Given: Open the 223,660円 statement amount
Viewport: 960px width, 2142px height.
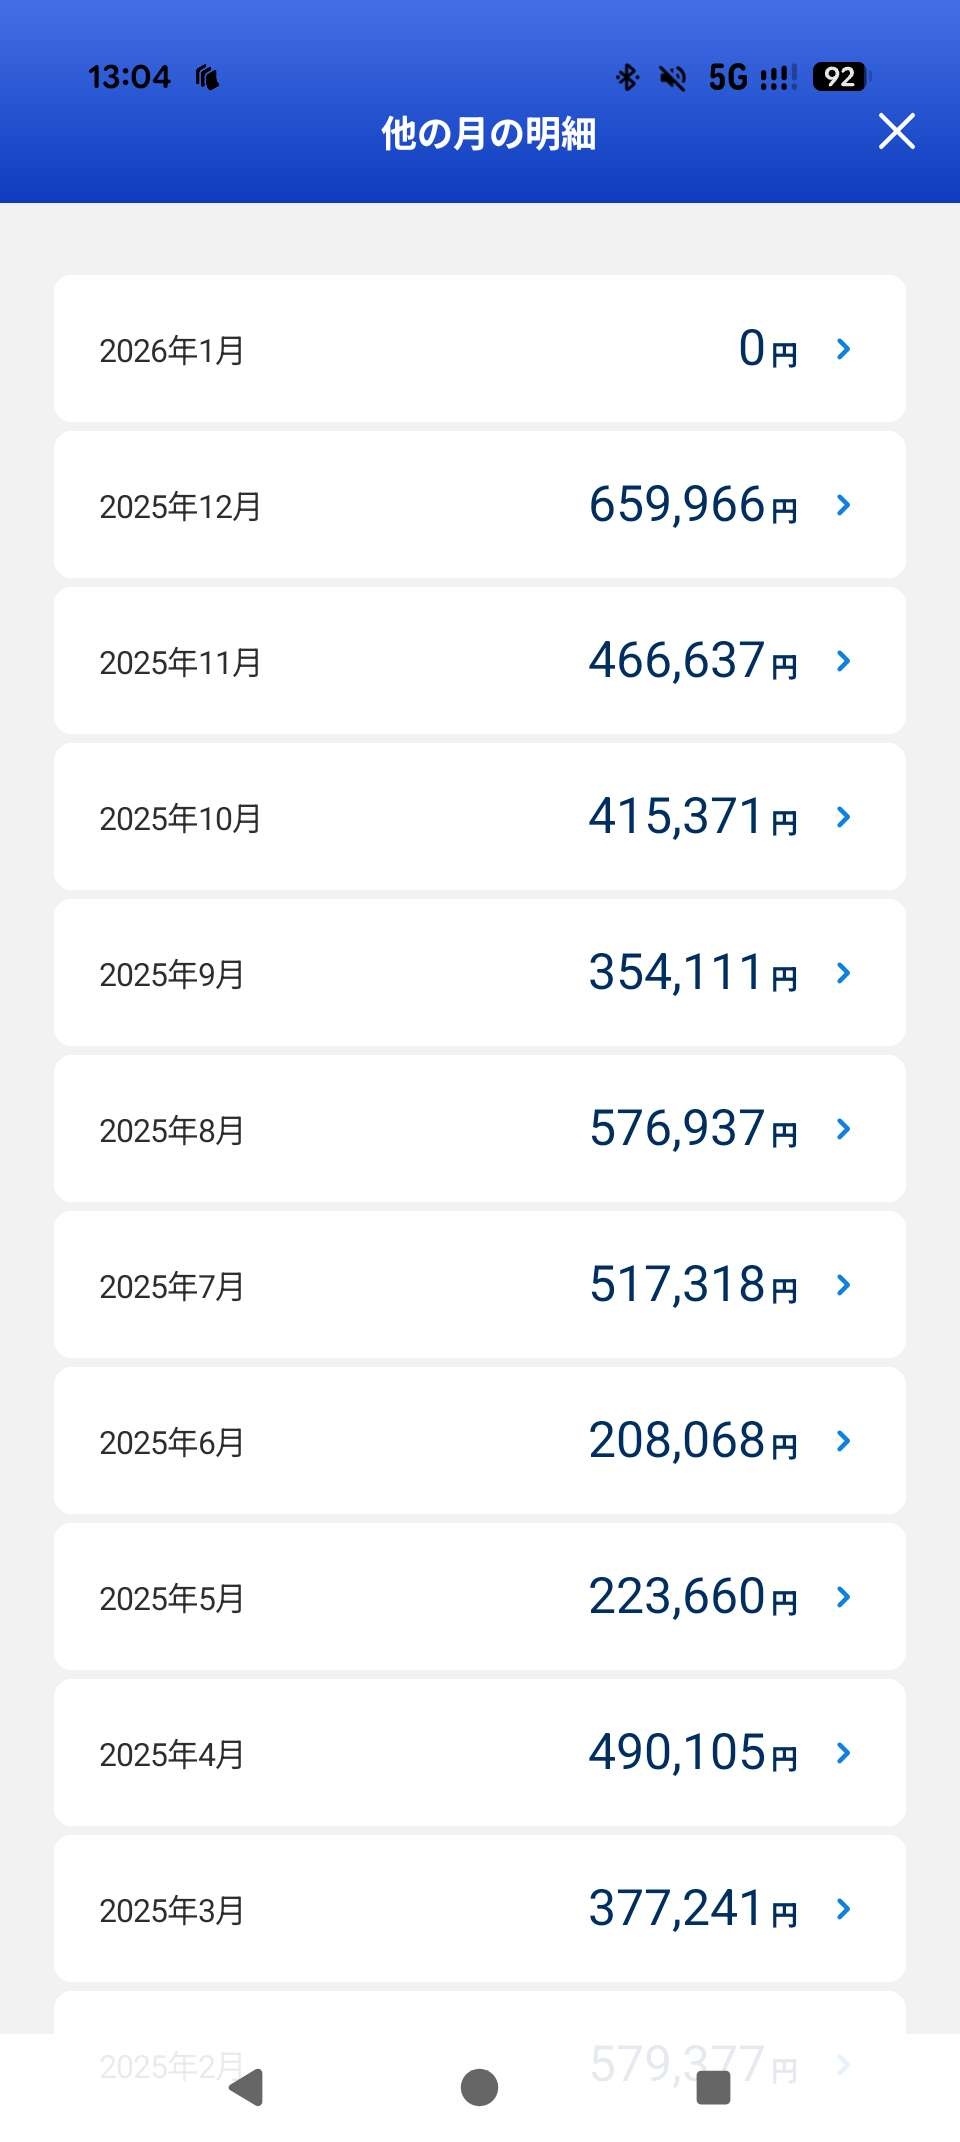Looking at the screenshot, I should pos(692,1597).
